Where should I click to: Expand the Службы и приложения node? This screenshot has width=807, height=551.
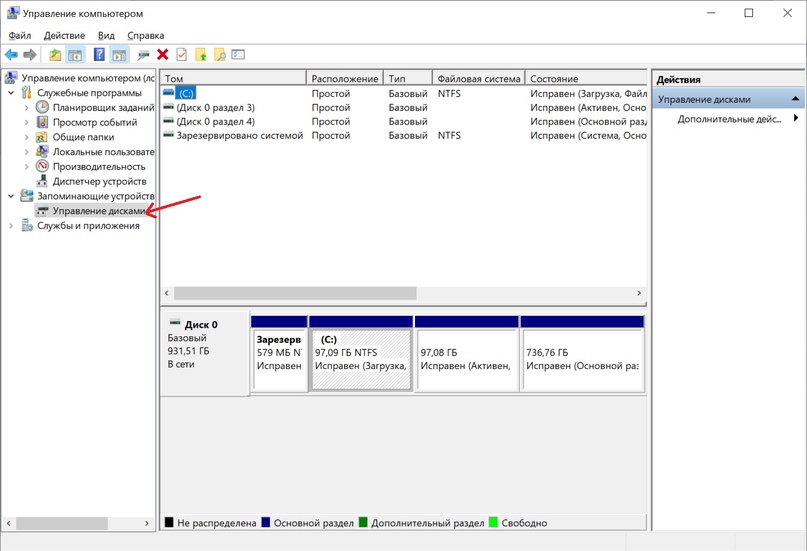click(12, 226)
